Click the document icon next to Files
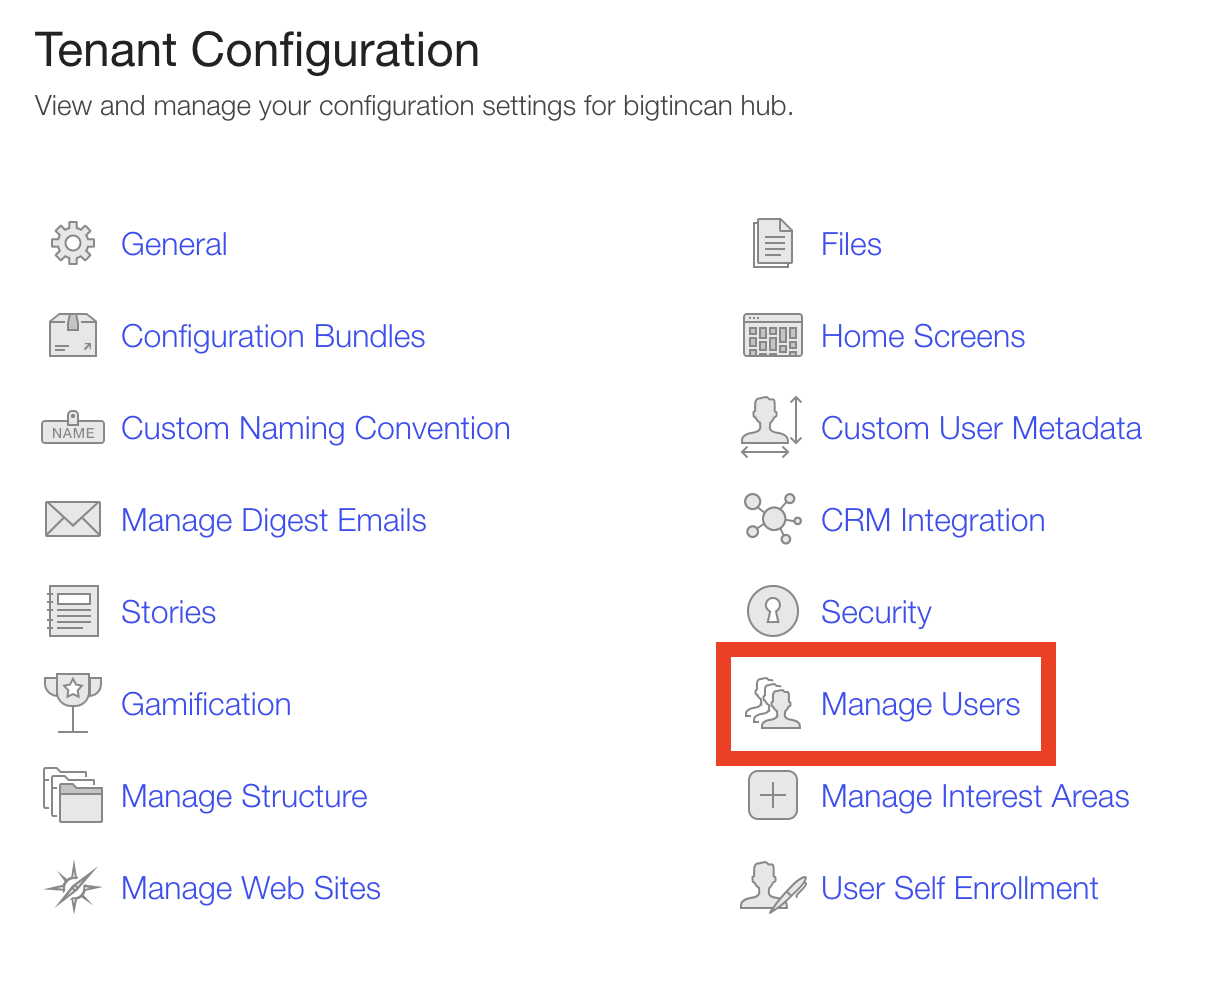 (x=773, y=243)
